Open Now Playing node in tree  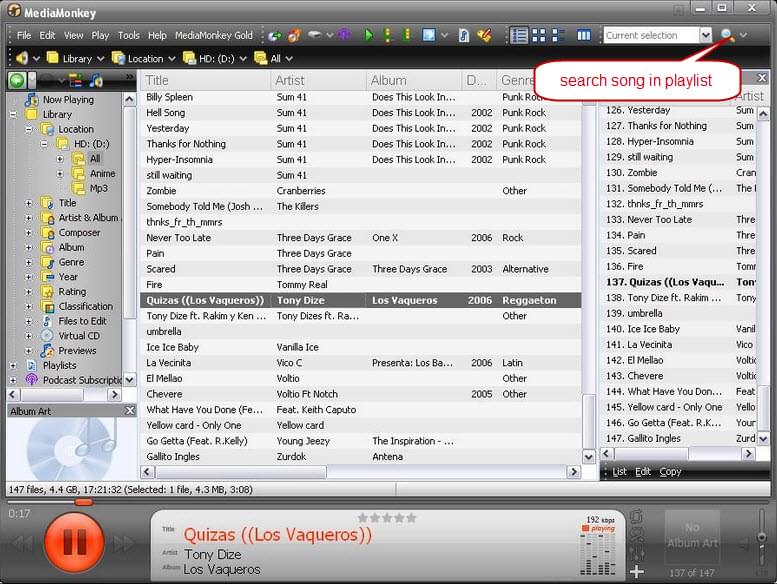67,100
